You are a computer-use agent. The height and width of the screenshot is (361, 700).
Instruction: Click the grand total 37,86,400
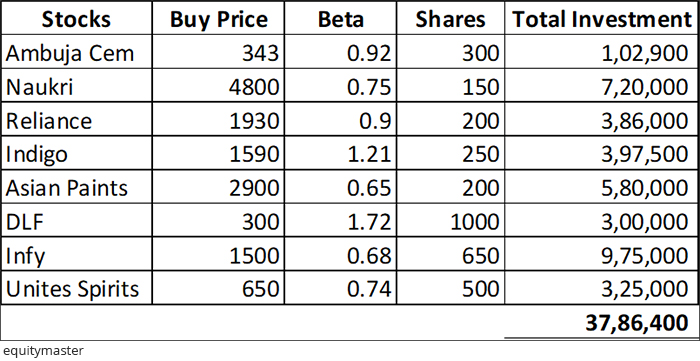click(x=637, y=323)
